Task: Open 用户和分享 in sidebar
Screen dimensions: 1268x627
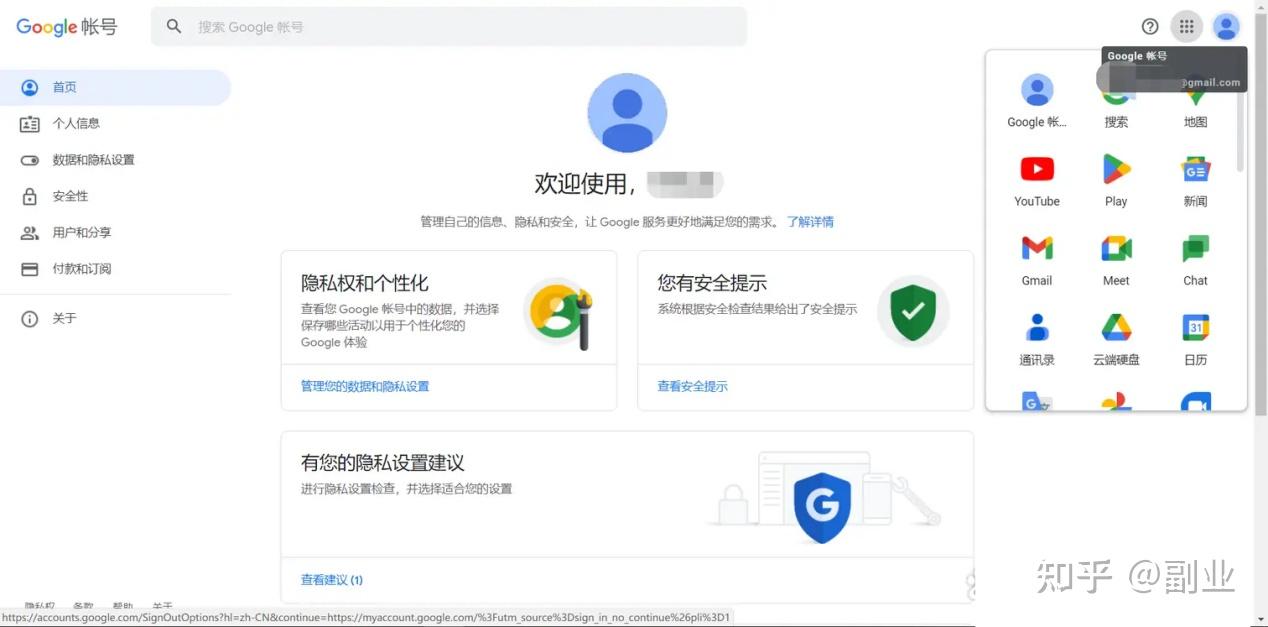Action: coord(115,233)
